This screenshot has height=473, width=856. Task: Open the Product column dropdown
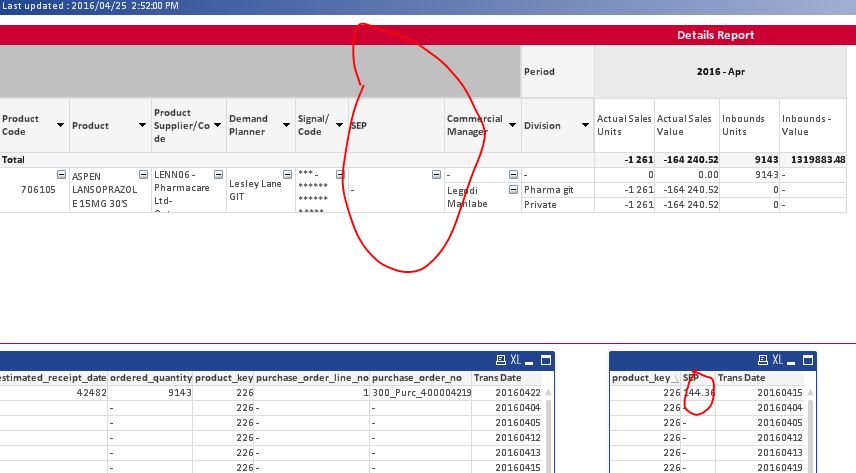coord(142,125)
